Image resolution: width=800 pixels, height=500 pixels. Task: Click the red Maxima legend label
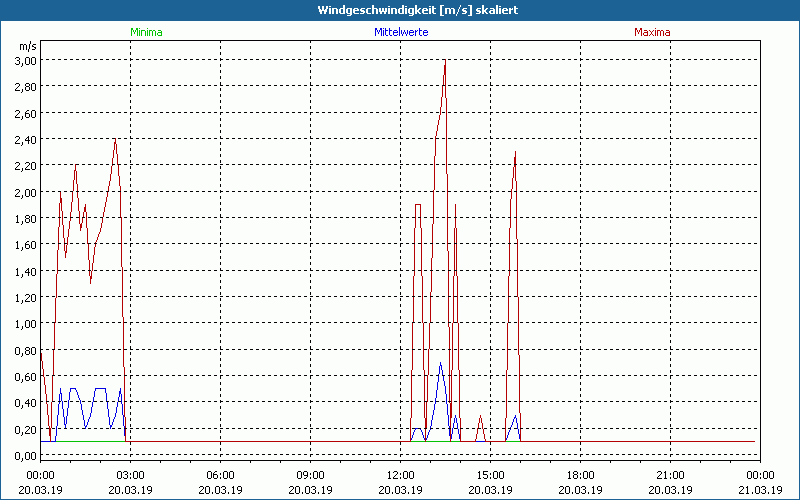[x=652, y=32]
